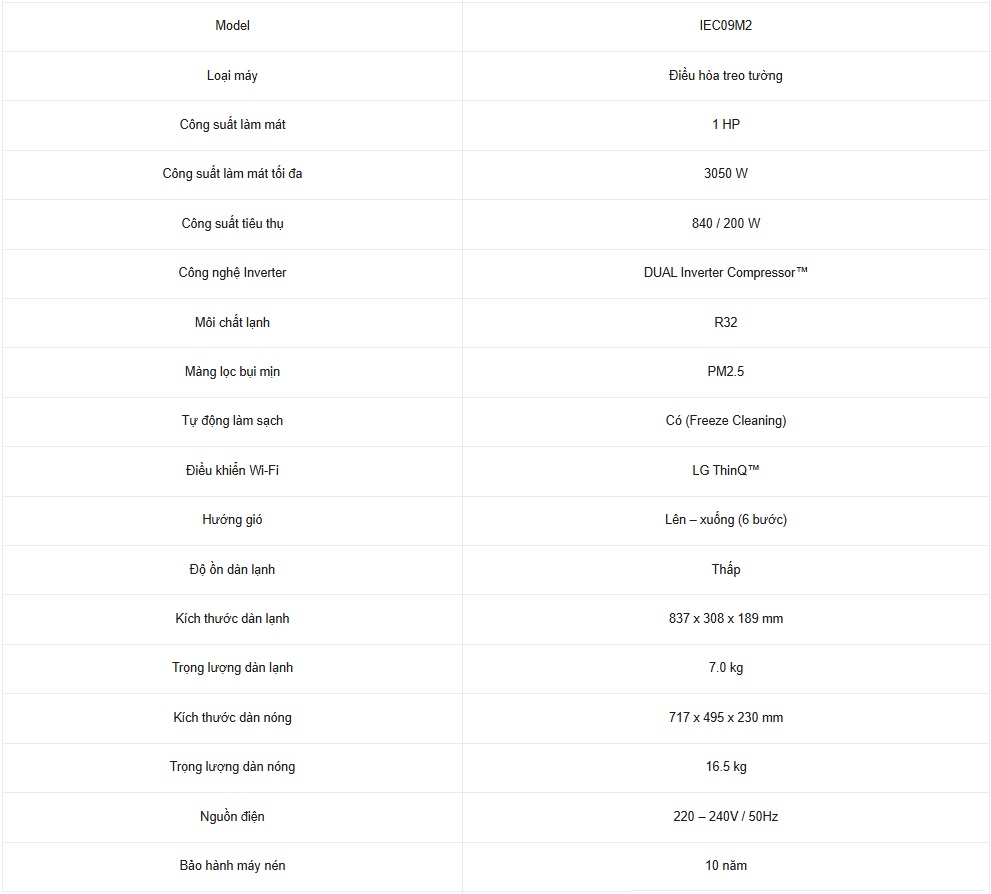Click the "Có (Freeze Cleaning)" value
The width and height of the screenshot is (991, 894).
point(725,421)
